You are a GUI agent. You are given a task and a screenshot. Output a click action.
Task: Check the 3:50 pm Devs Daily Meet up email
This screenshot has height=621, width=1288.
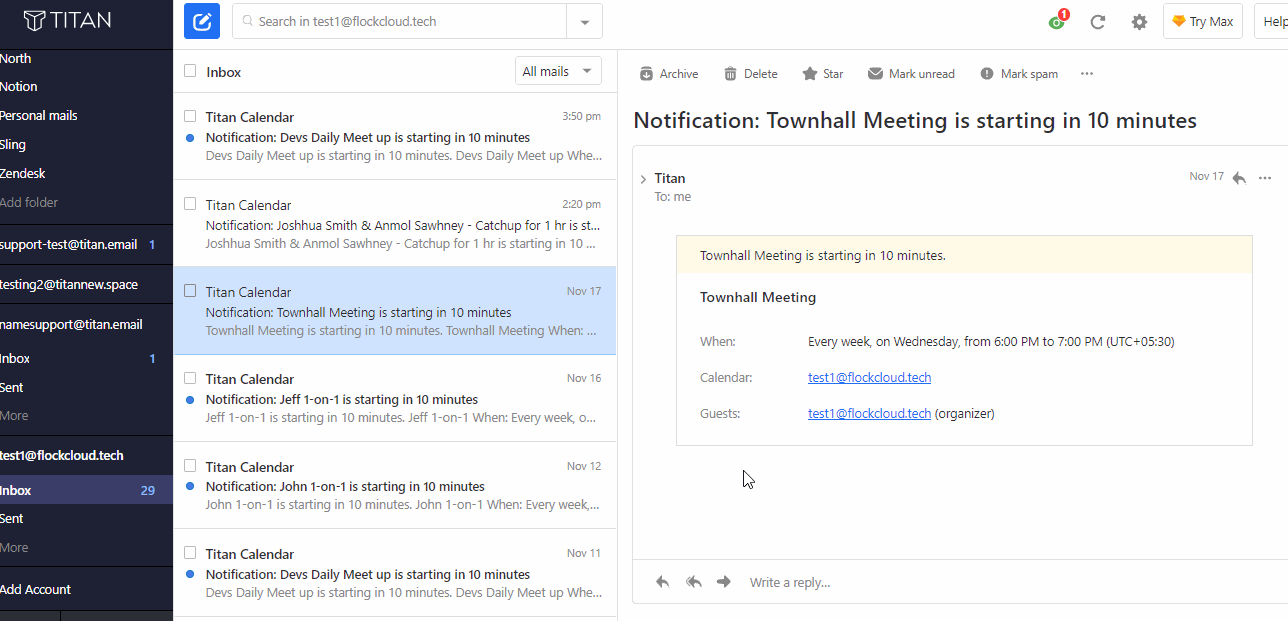(x=190, y=116)
